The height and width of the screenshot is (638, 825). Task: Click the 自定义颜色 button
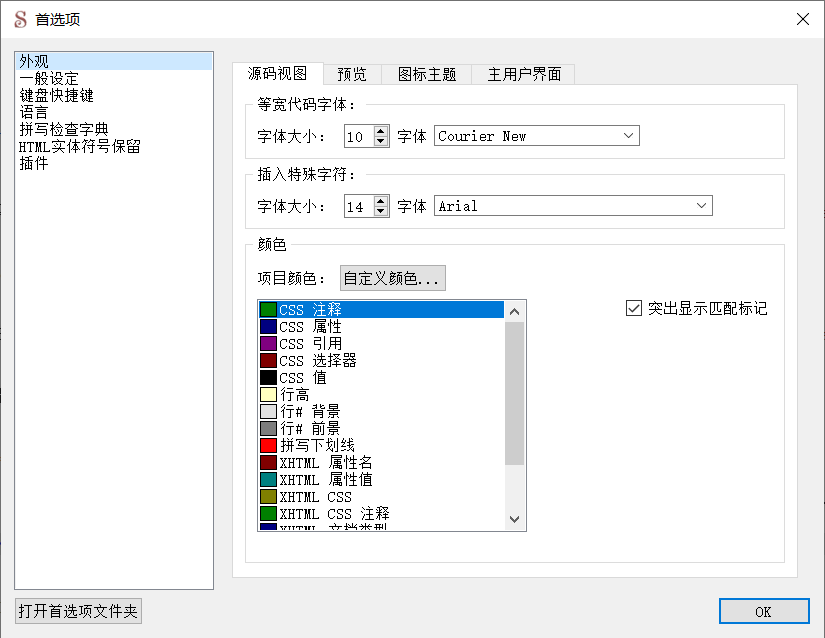tap(390, 278)
